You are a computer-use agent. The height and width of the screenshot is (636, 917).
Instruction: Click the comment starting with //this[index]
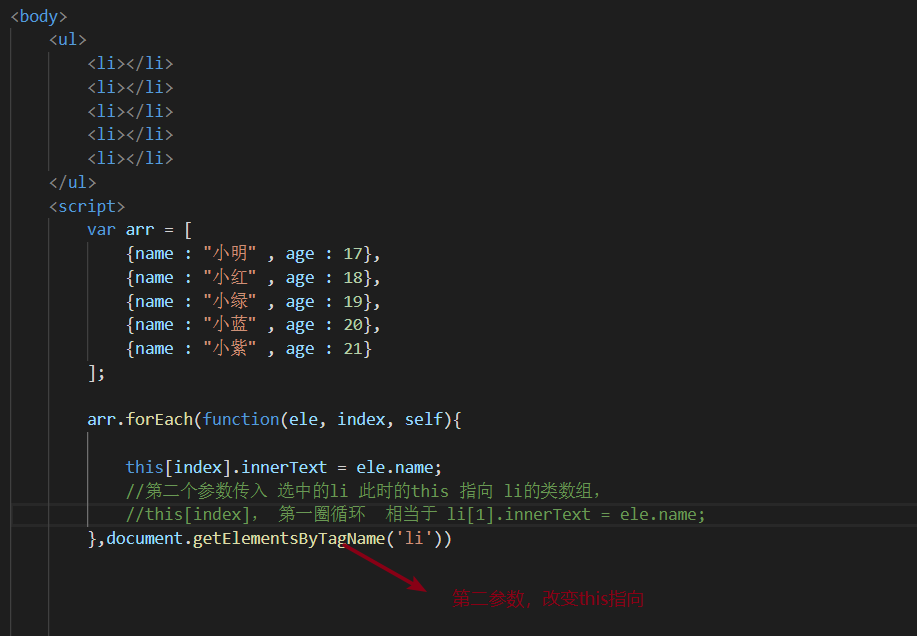coord(416,514)
